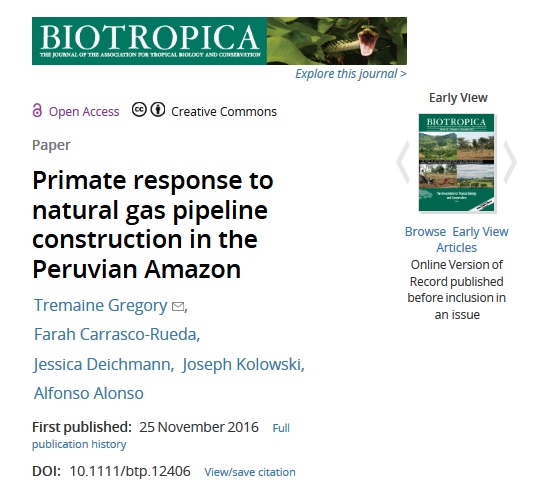Click the Open Access label
535x492 pixels.
84,112
